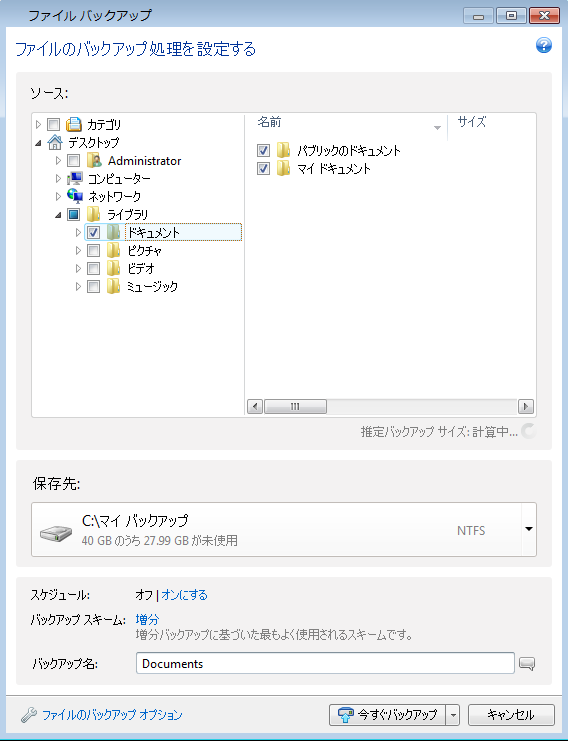Click the backup comment speech bubble icon
Image resolution: width=568 pixels, height=741 pixels.
[527, 663]
